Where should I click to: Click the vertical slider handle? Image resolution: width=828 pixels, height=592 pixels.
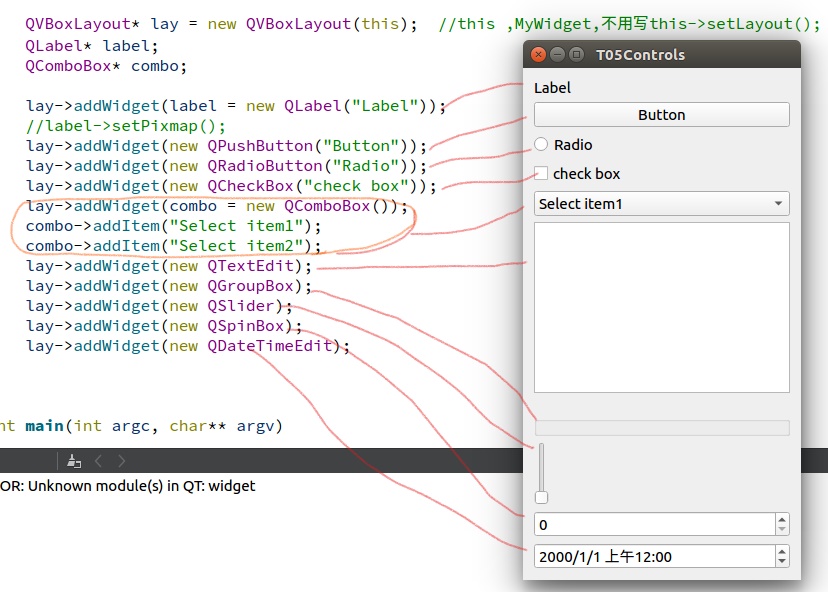pyautogui.click(x=541, y=497)
